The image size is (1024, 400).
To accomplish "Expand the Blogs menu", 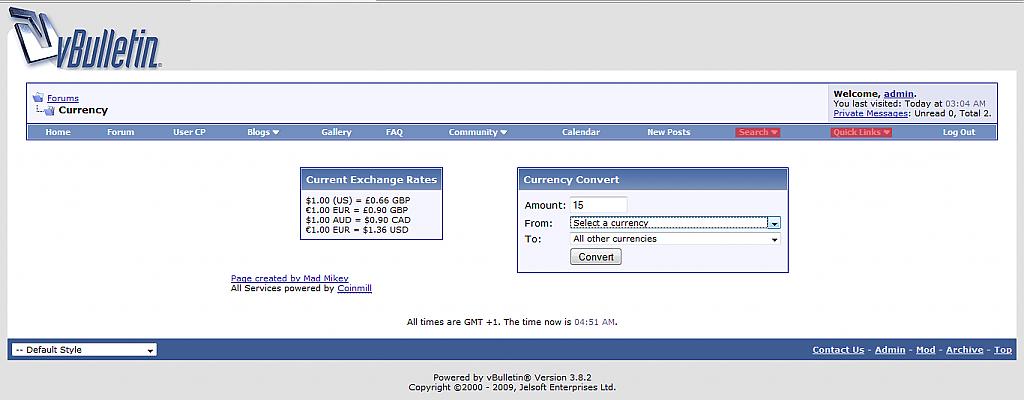I will 263,132.
